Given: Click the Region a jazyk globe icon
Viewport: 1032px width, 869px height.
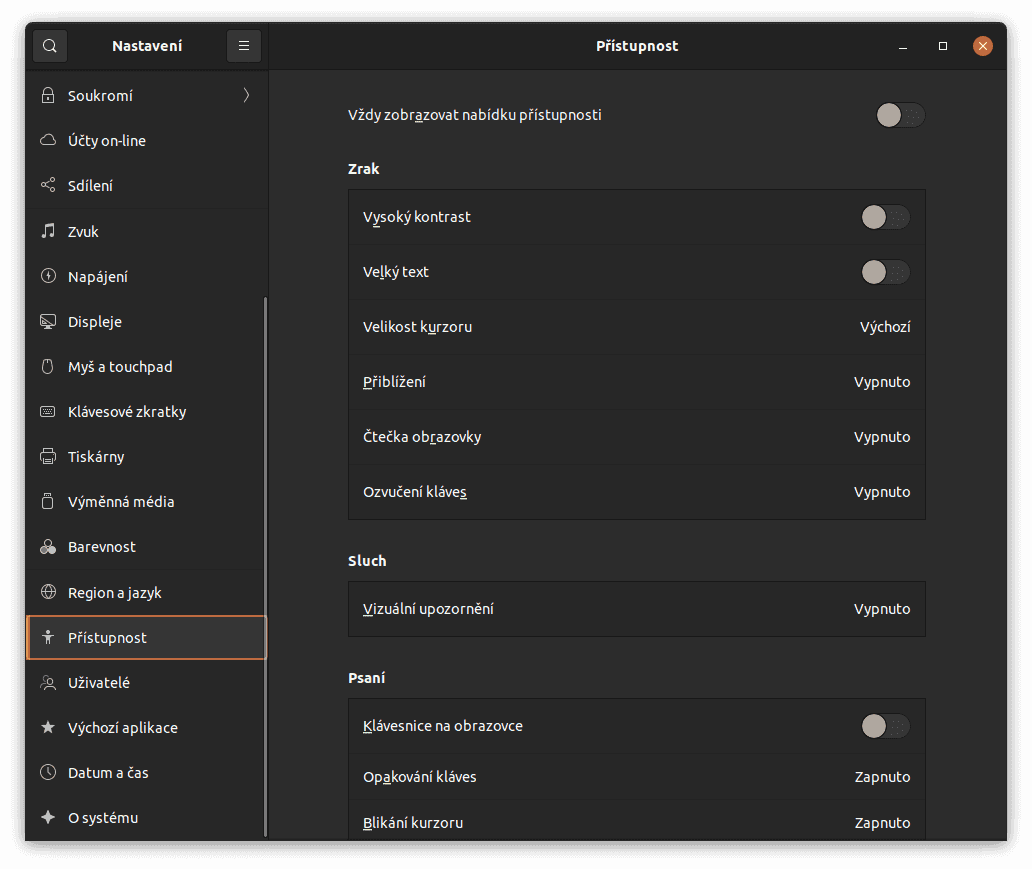Looking at the screenshot, I should [x=47, y=592].
